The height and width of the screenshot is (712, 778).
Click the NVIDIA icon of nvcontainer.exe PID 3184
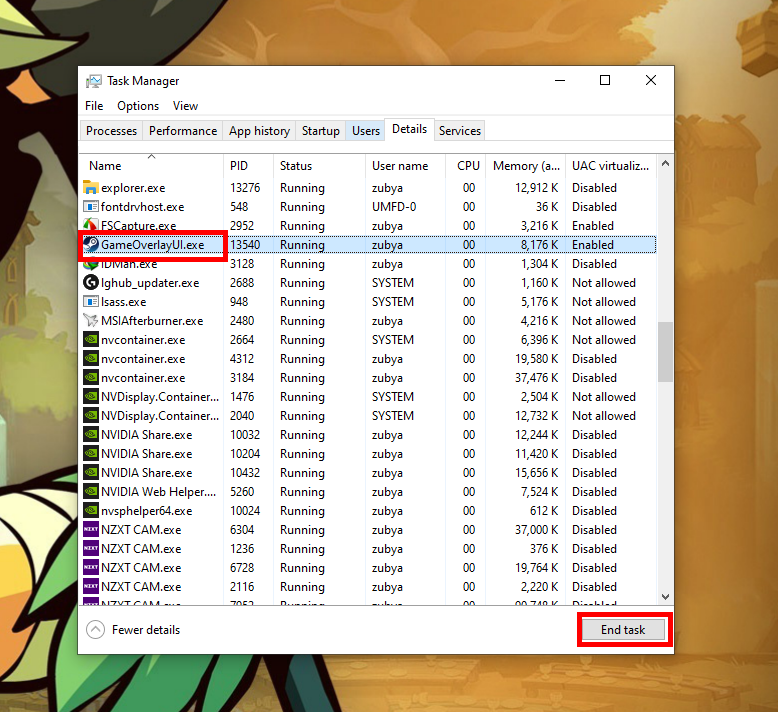(91, 378)
